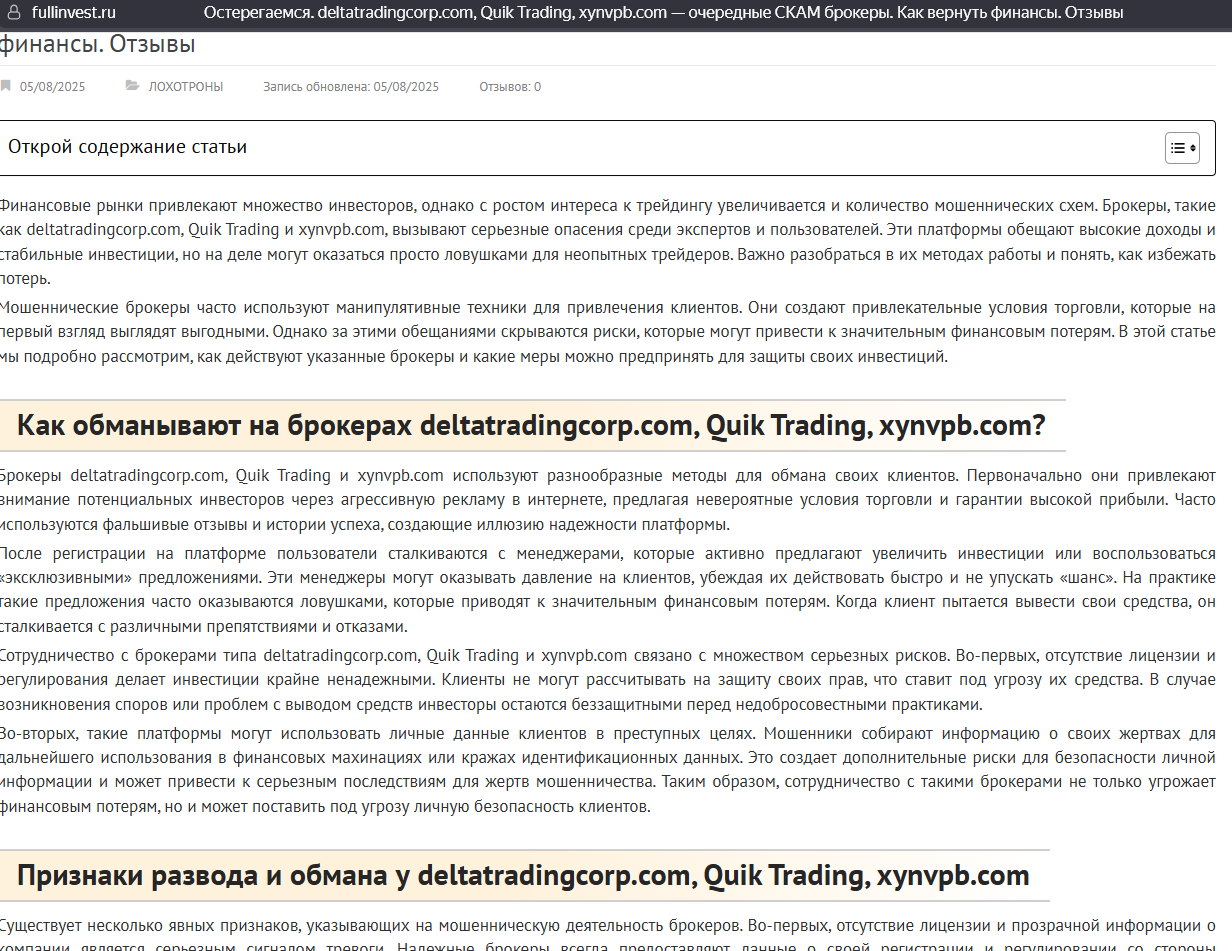Click the bookmark icon next to 05/08/2025
Viewport: 1232px width, 951px height.
point(5,86)
